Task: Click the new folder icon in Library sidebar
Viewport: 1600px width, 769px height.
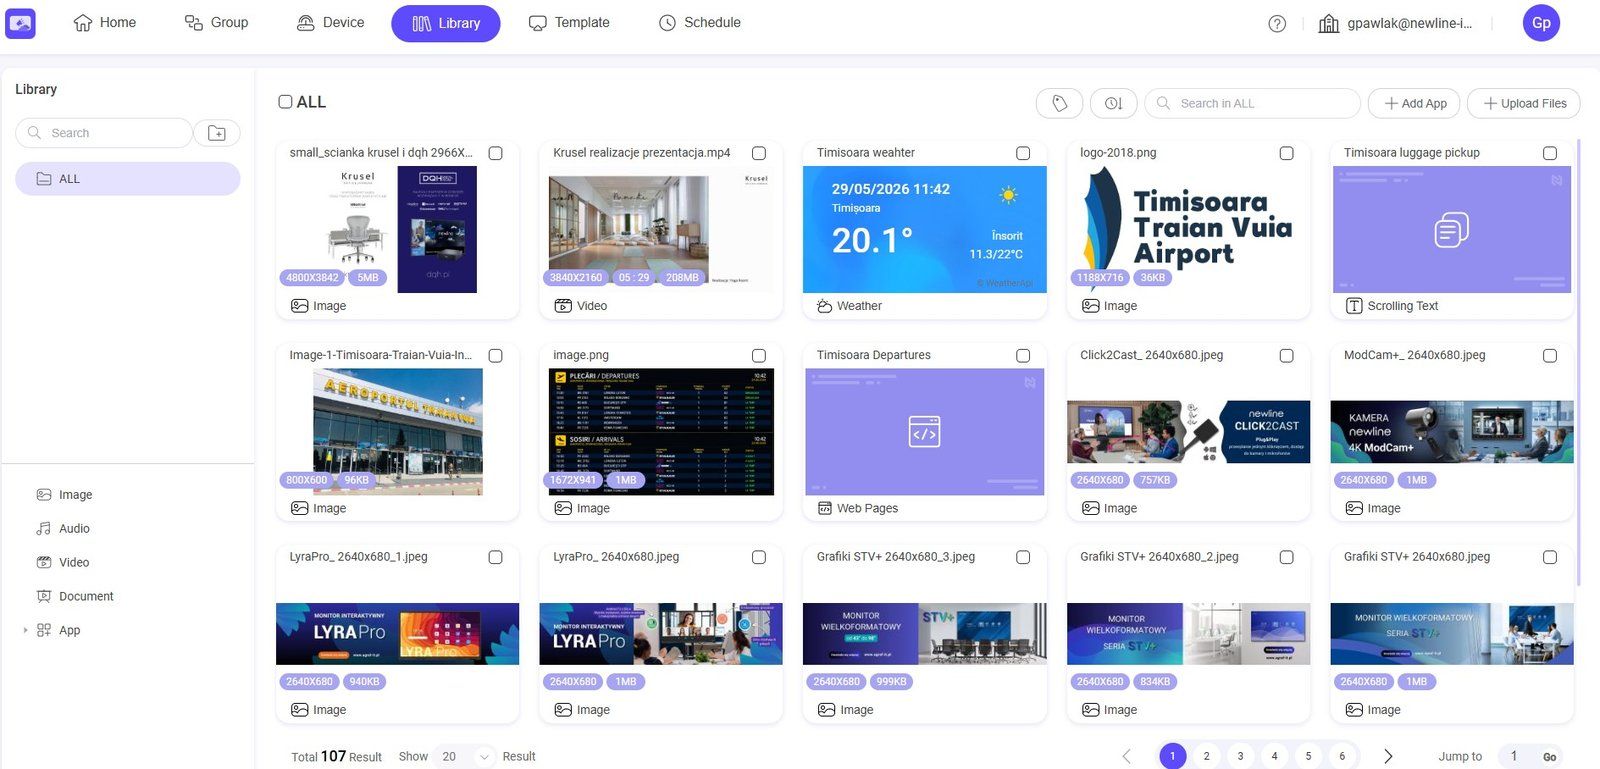Action: tap(217, 133)
